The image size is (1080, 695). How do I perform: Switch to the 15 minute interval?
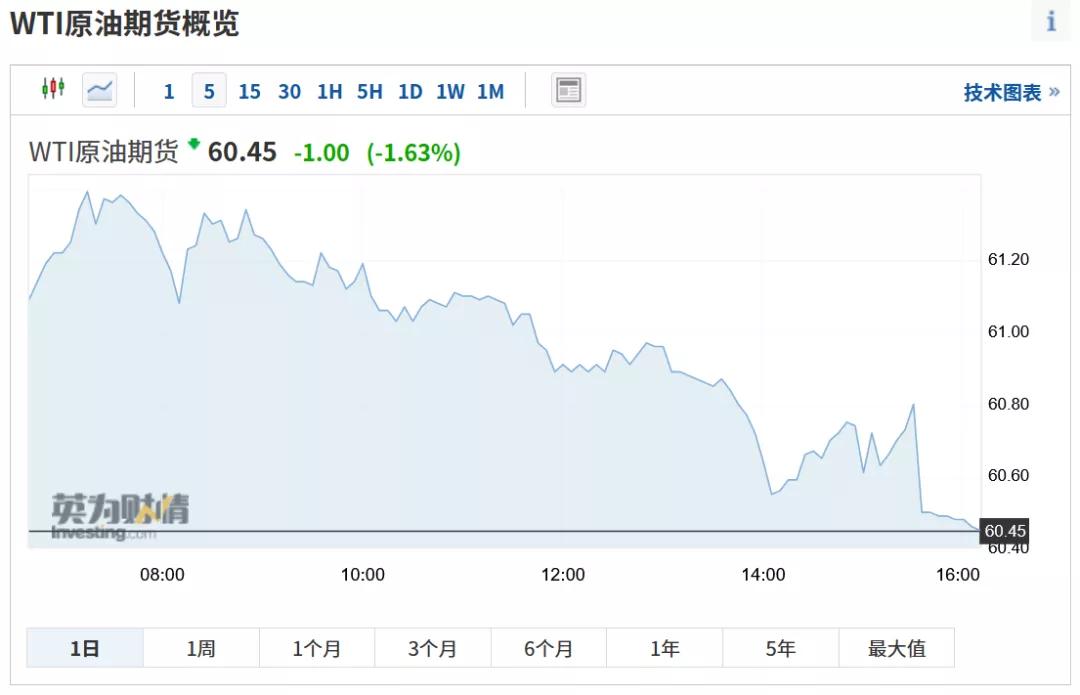(x=249, y=92)
